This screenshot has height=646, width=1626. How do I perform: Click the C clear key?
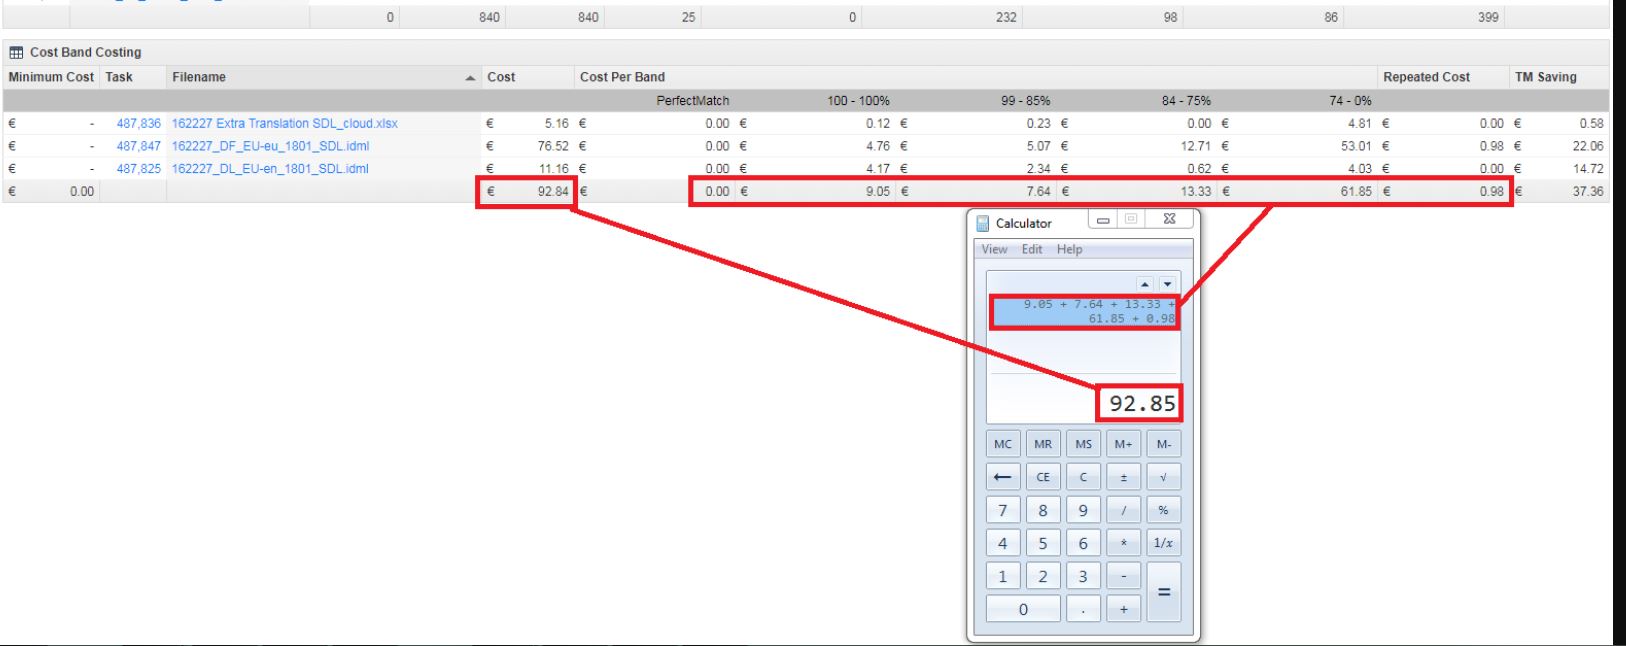coord(1083,477)
